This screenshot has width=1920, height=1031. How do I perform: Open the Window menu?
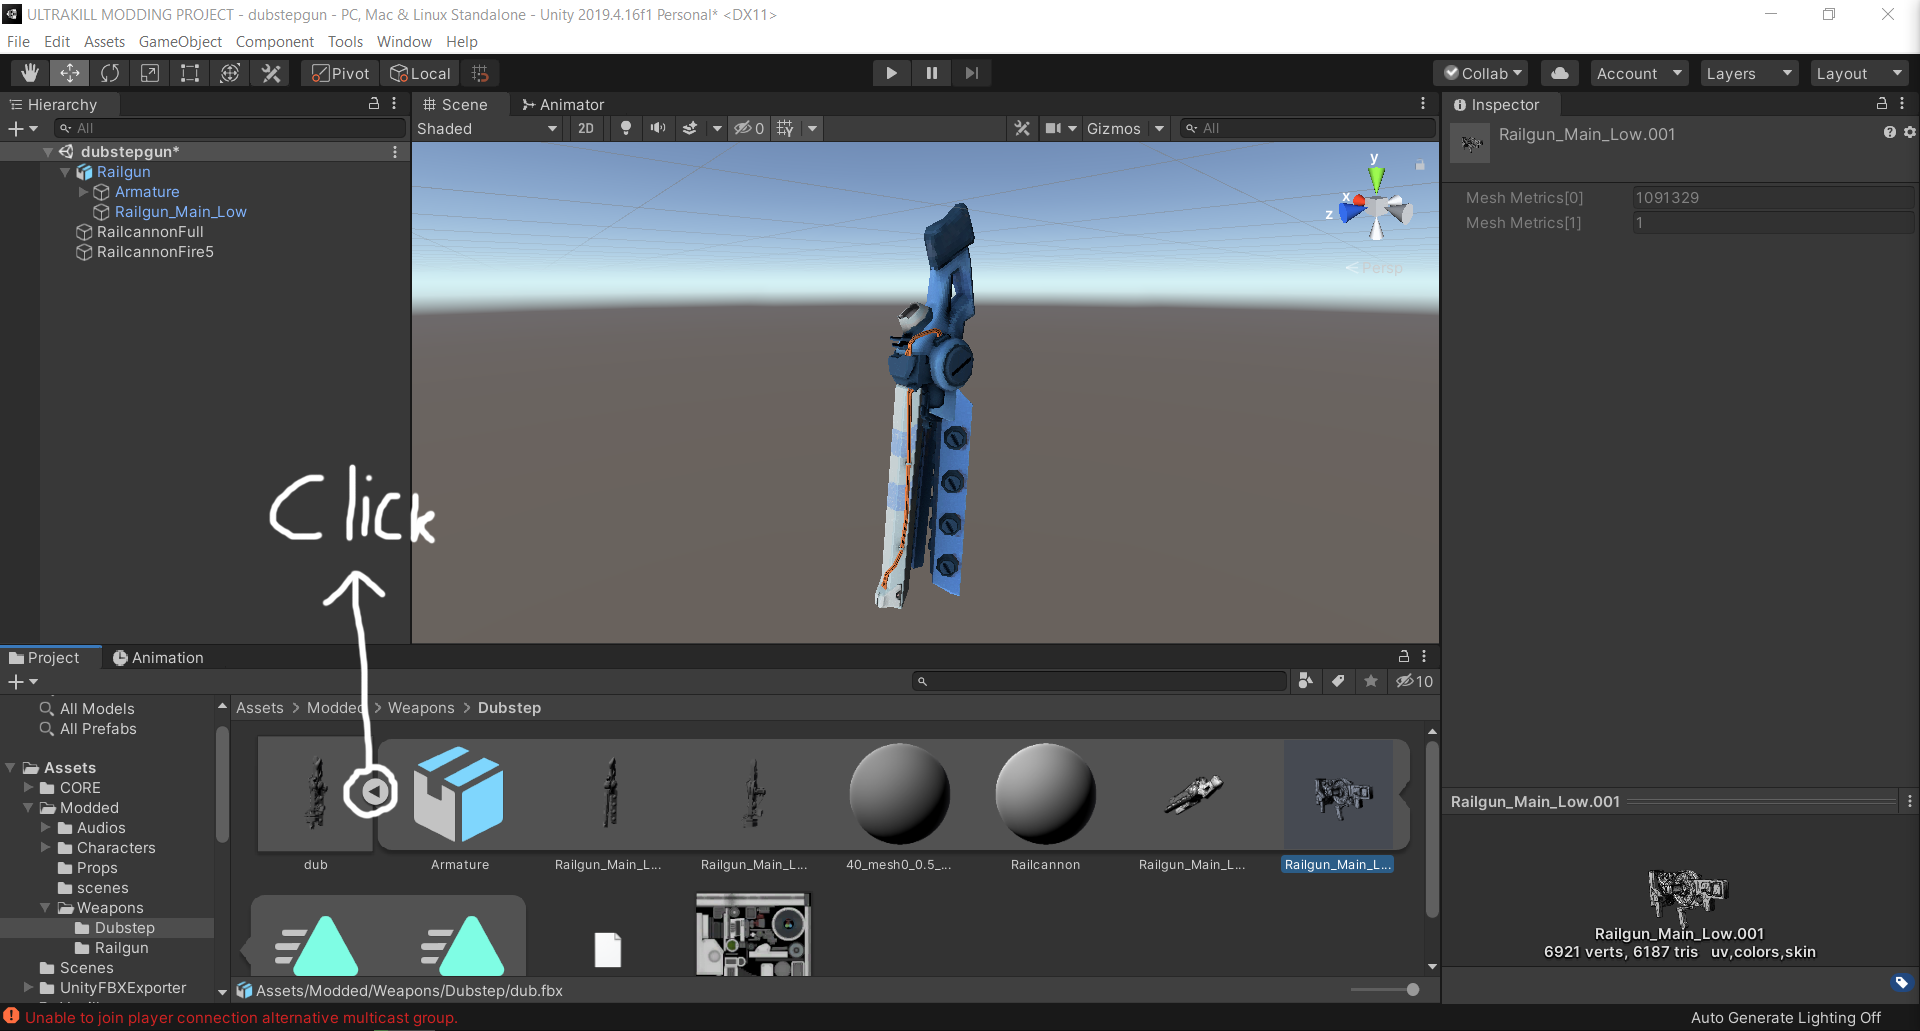[404, 41]
